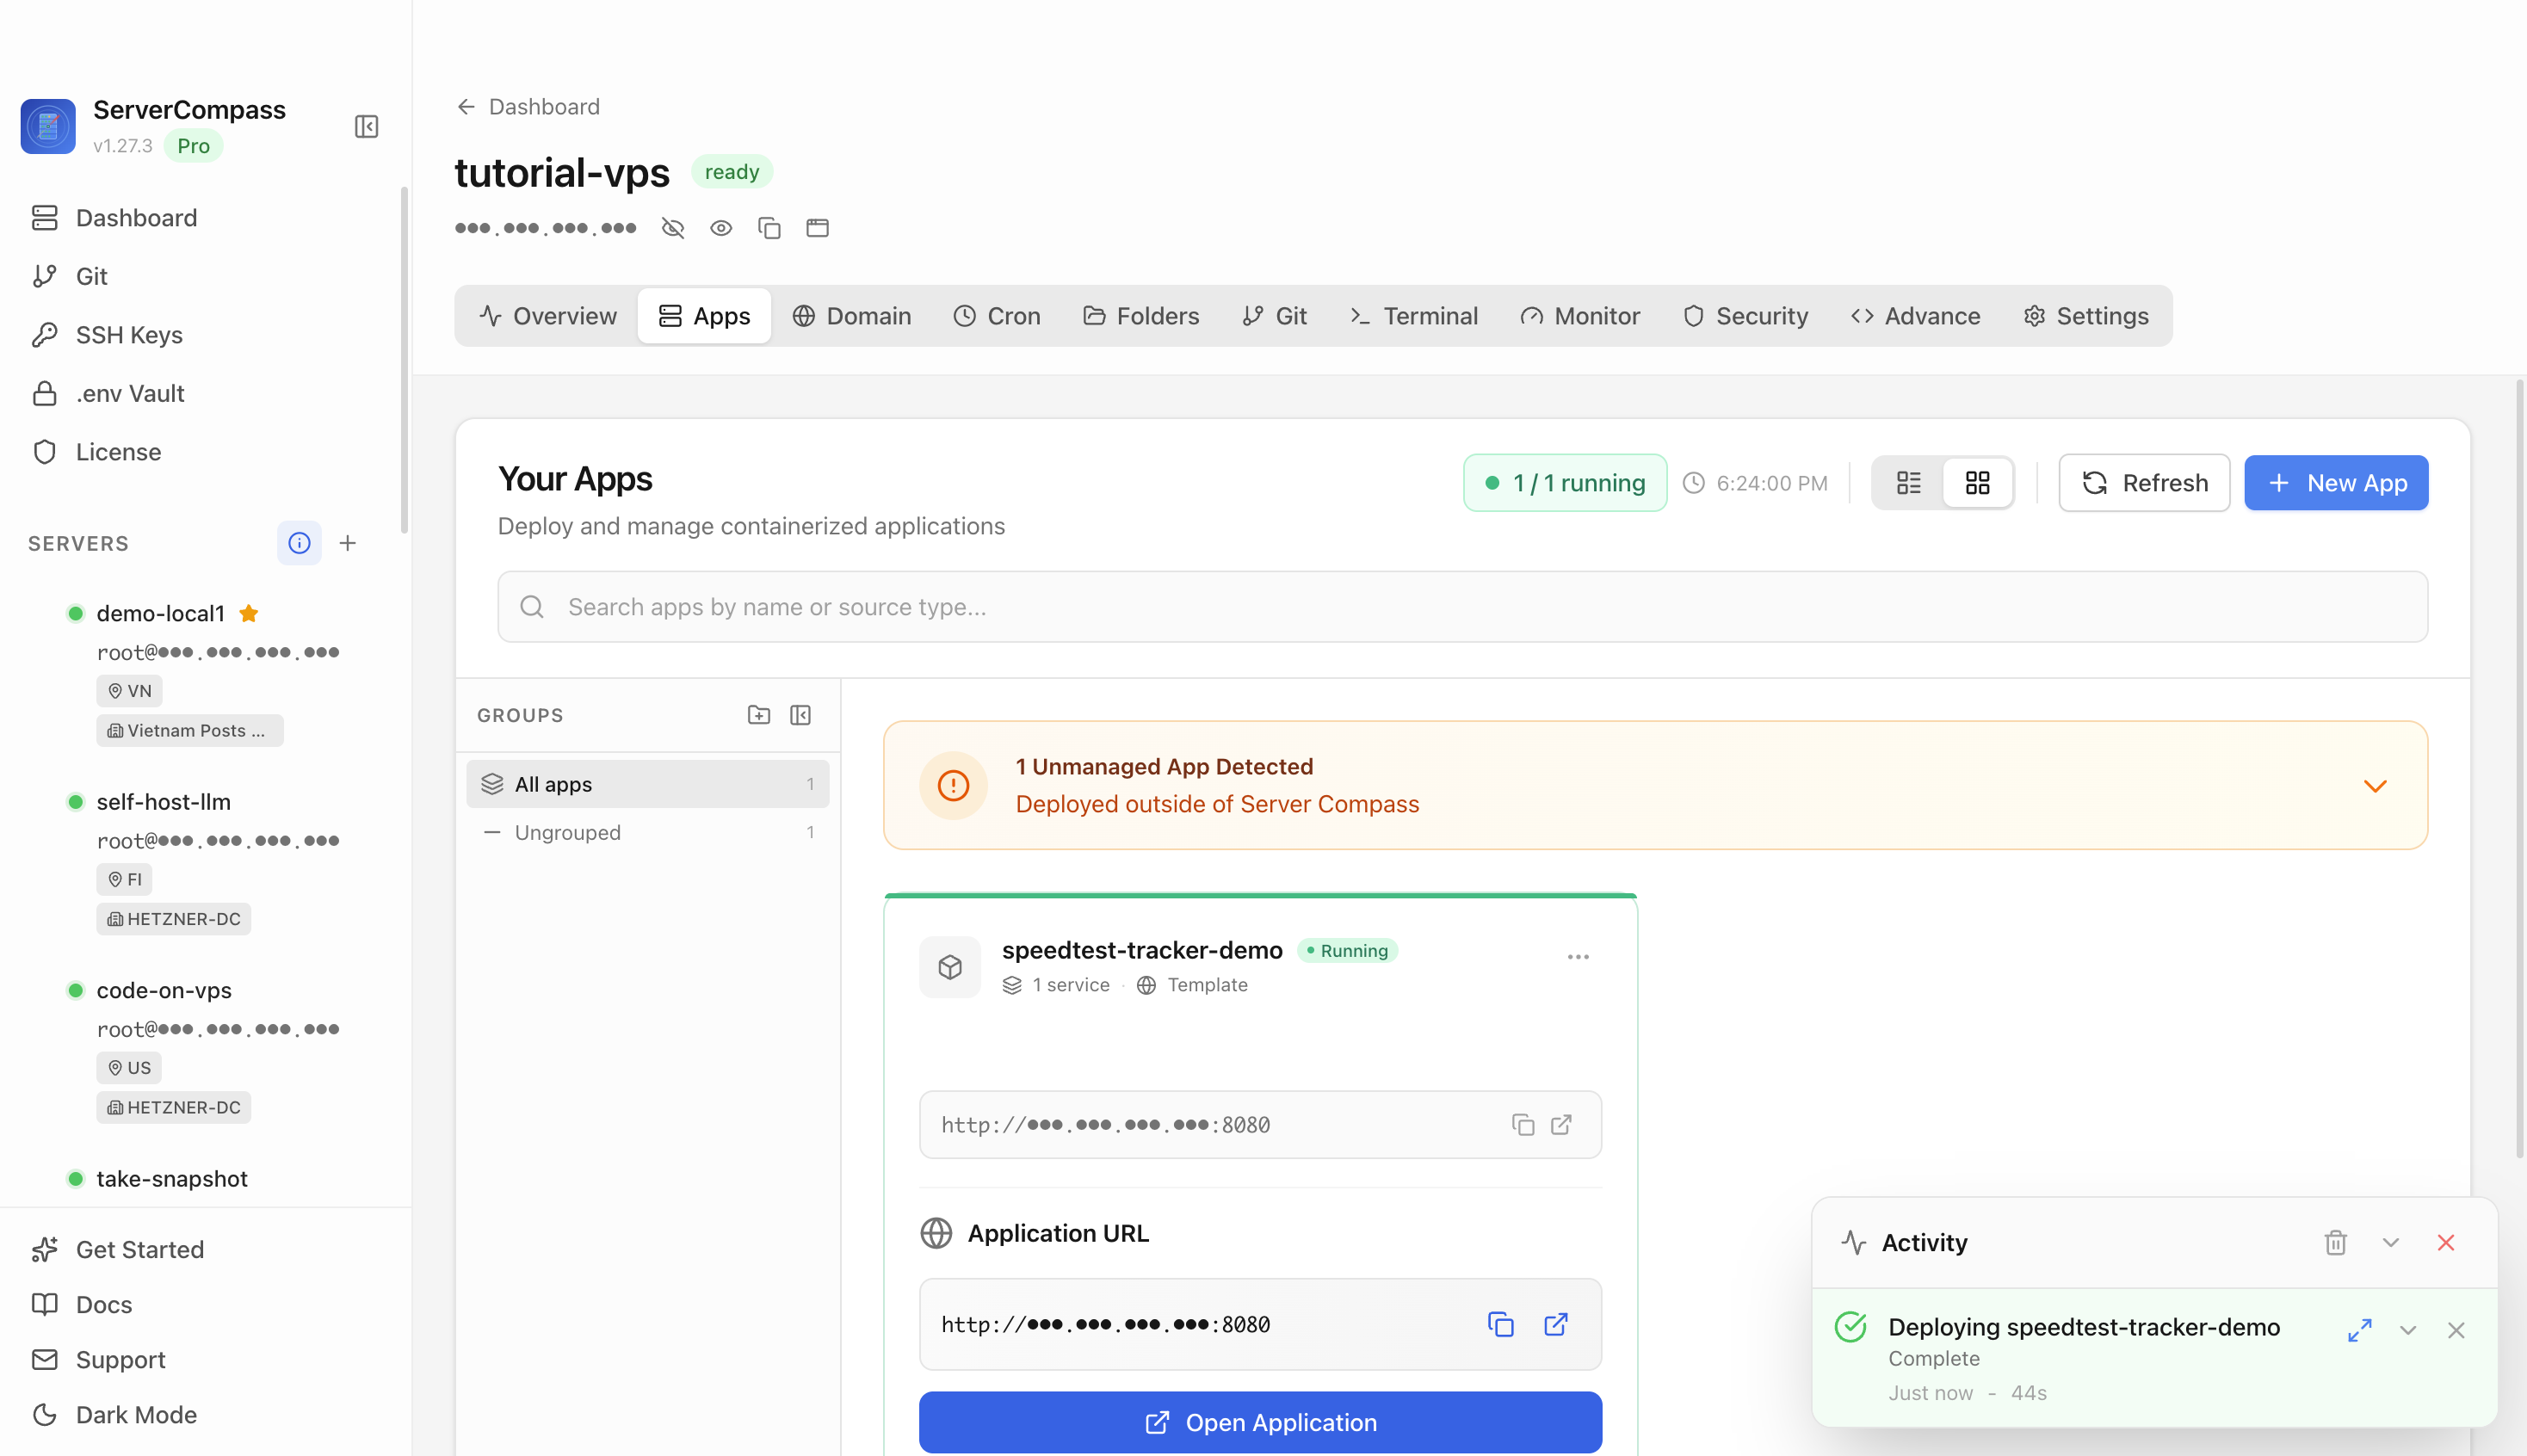Select the All apps group
The height and width of the screenshot is (1456, 2527).
648,784
